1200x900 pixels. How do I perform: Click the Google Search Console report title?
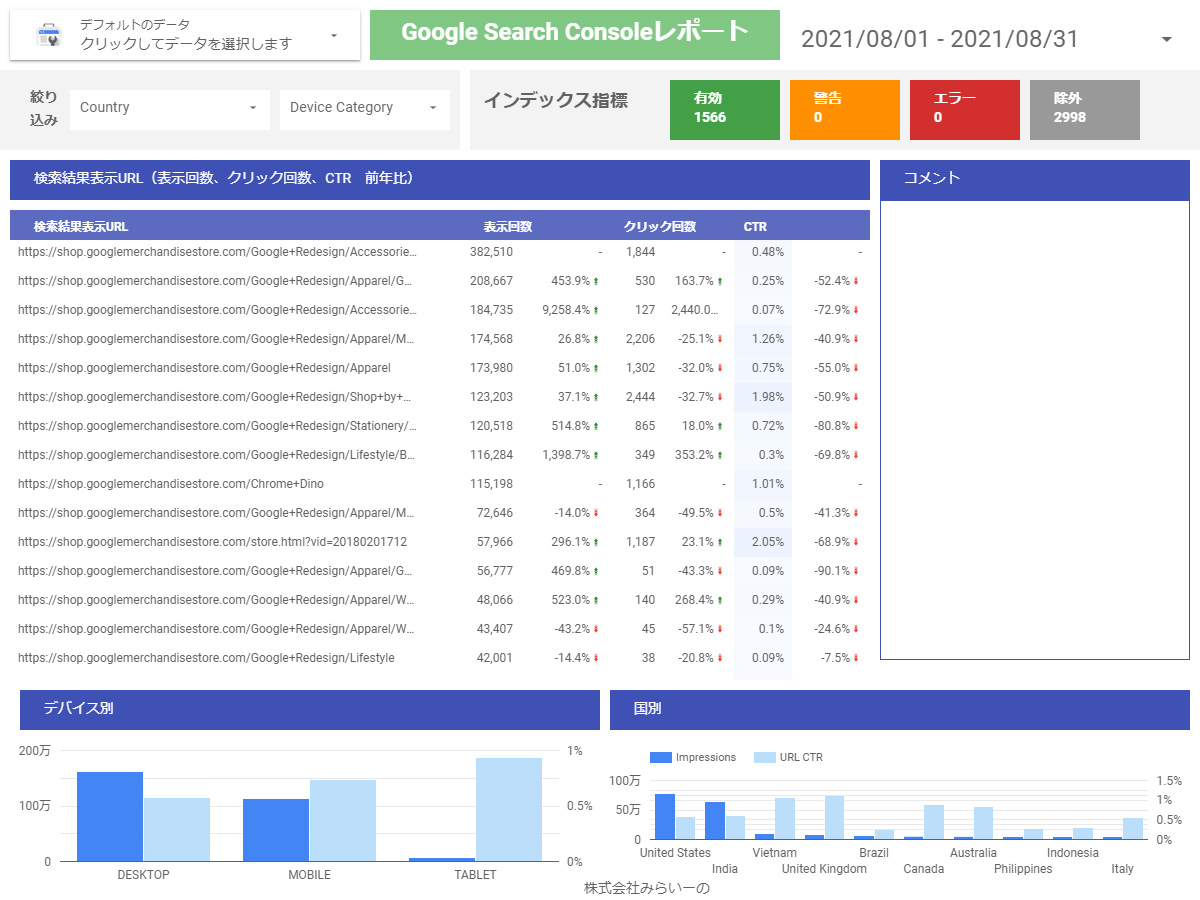tap(575, 34)
